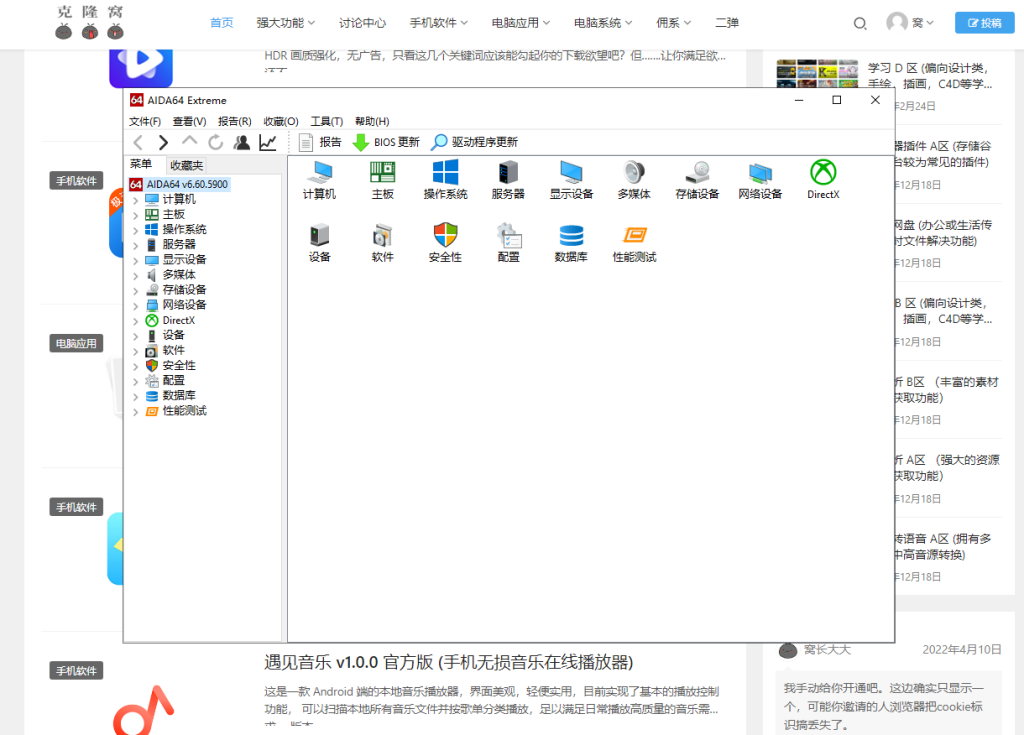This screenshot has height=735, width=1024.
Task: Expand the 操作系统 tree node
Action: pos(136,230)
